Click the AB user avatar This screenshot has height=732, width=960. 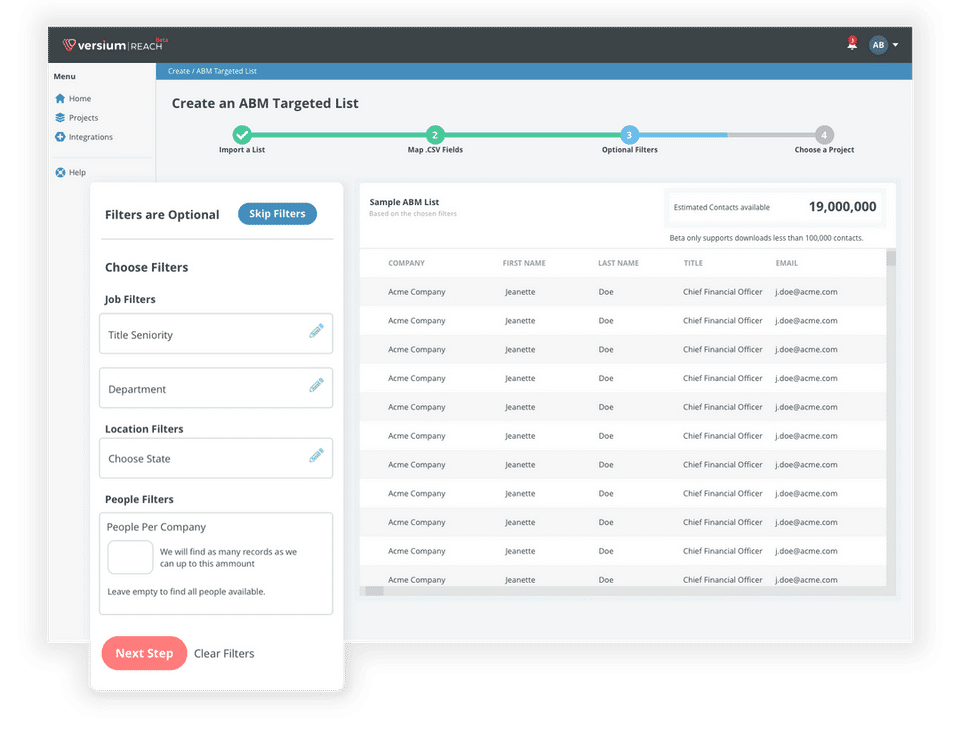[878, 45]
